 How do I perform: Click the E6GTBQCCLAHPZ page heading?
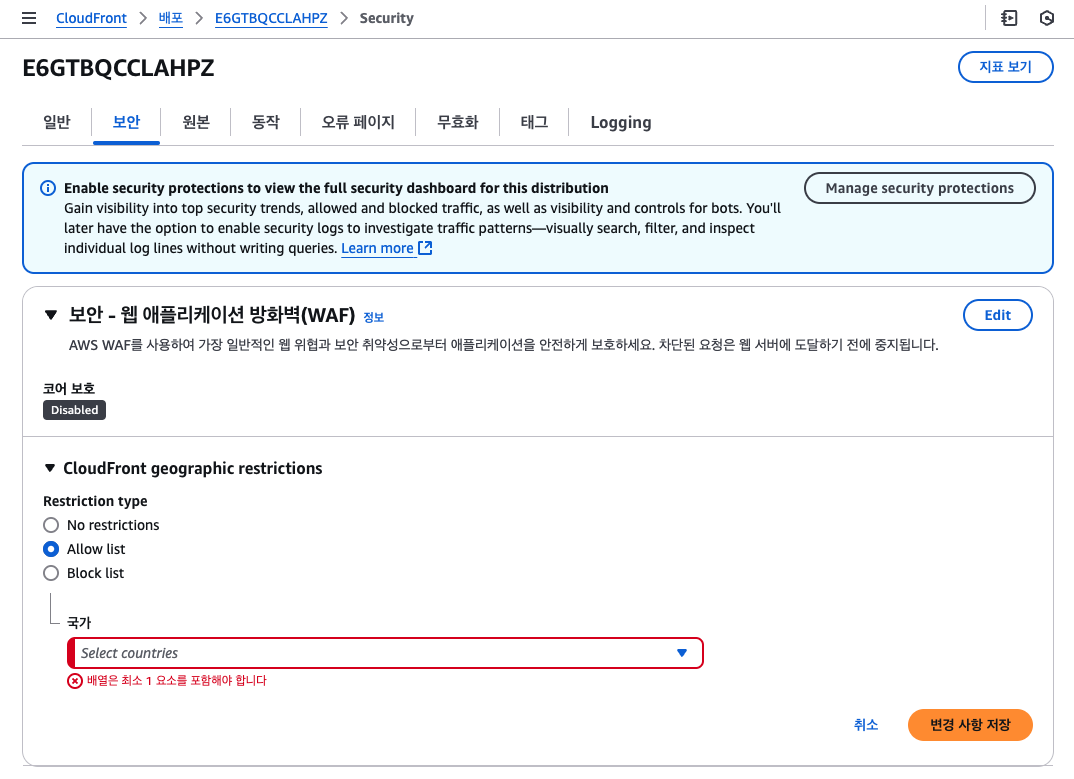coord(118,68)
